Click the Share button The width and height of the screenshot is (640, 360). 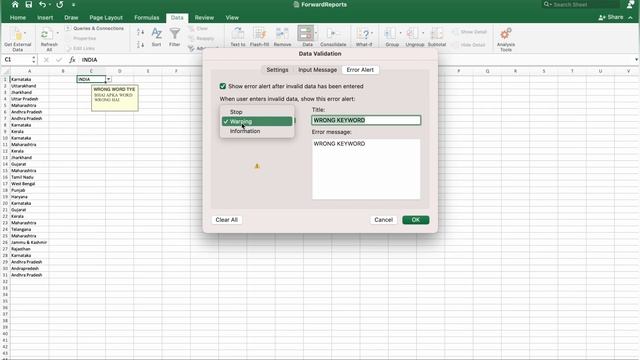pyautogui.click(x=611, y=17)
